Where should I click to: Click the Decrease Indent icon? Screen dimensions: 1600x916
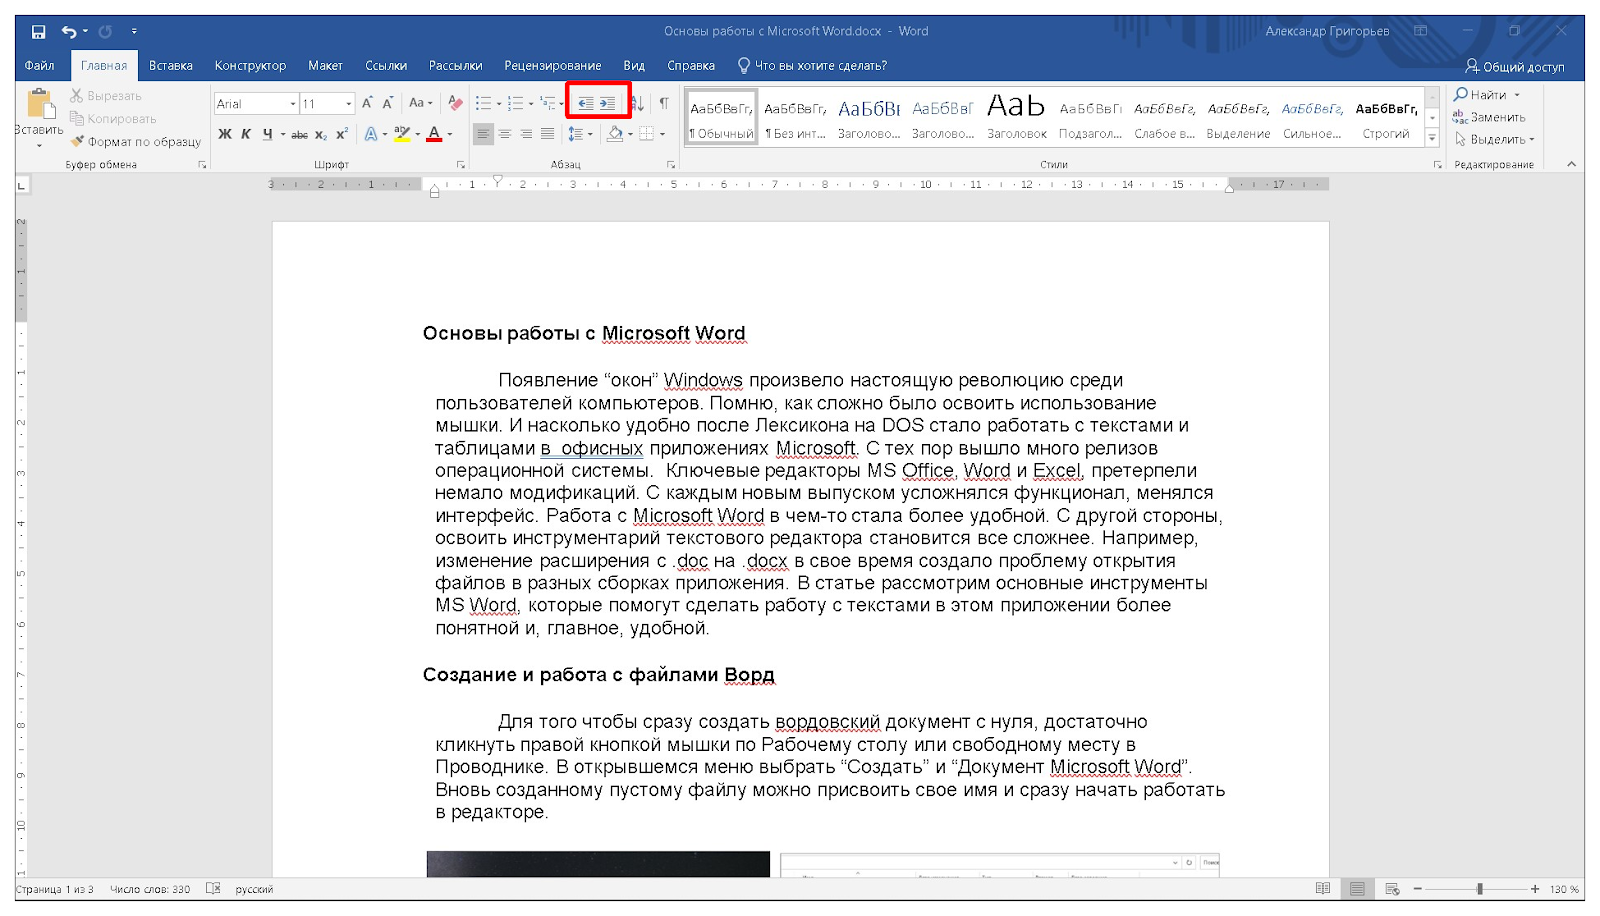coord(586,103)
